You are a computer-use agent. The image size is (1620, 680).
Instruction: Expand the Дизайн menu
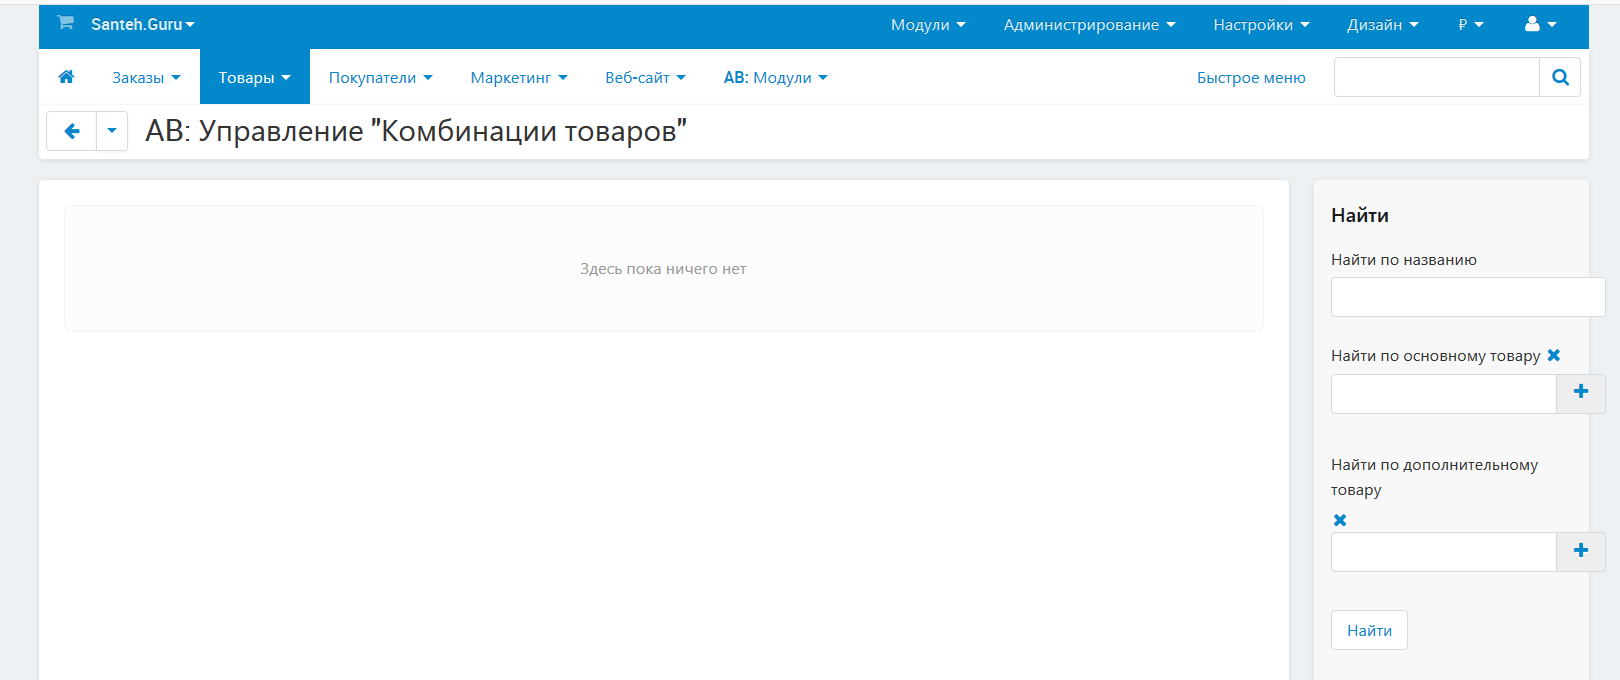click(1382, 25)
